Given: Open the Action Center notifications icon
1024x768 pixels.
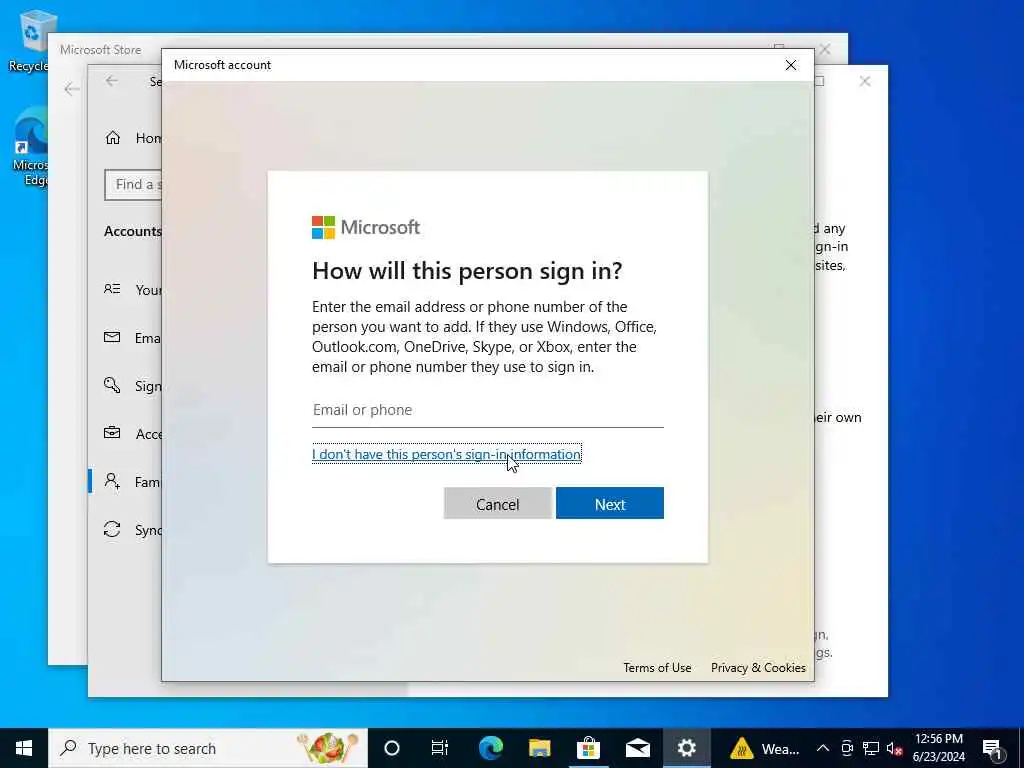Looking at the screenshot, I should coord(993,748).
